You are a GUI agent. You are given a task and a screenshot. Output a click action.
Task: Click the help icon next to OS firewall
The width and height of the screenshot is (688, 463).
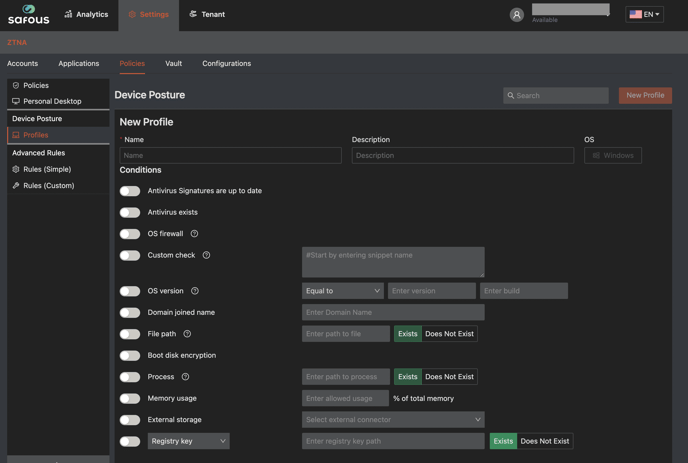tap(194, 234)
